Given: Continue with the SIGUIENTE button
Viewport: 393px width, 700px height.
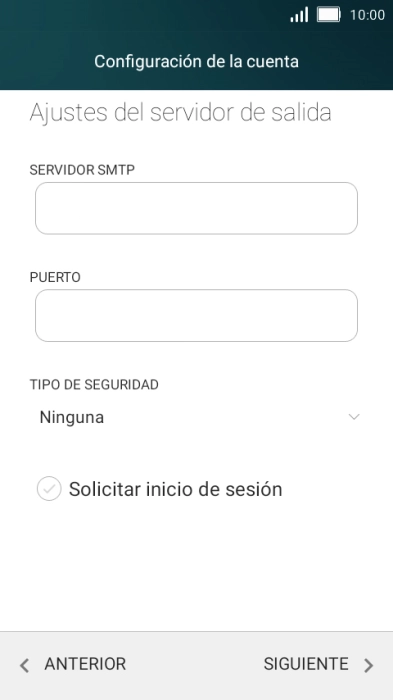Looking at the screenshot, I should 318,664.
